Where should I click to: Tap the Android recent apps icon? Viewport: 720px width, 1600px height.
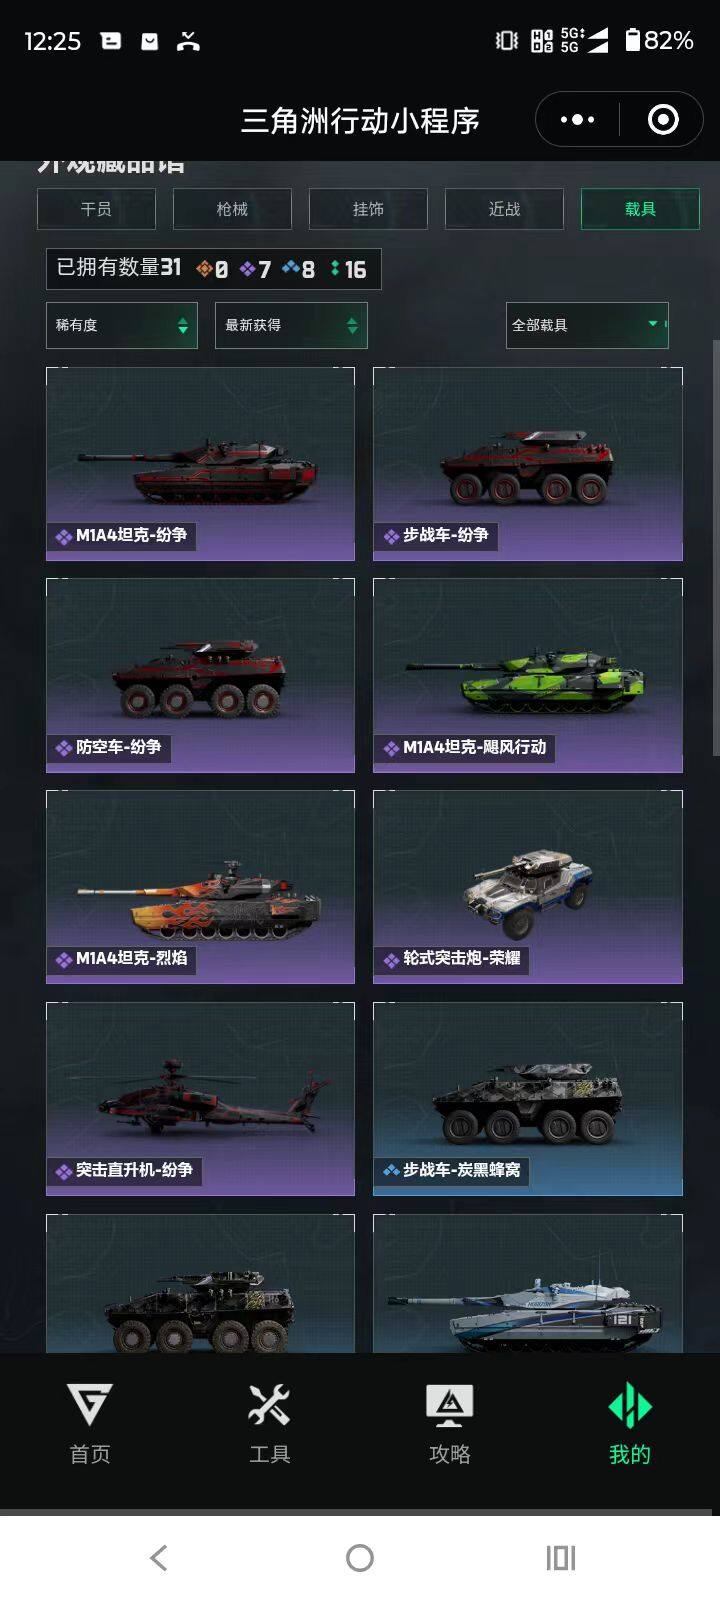pos(561,1557)
